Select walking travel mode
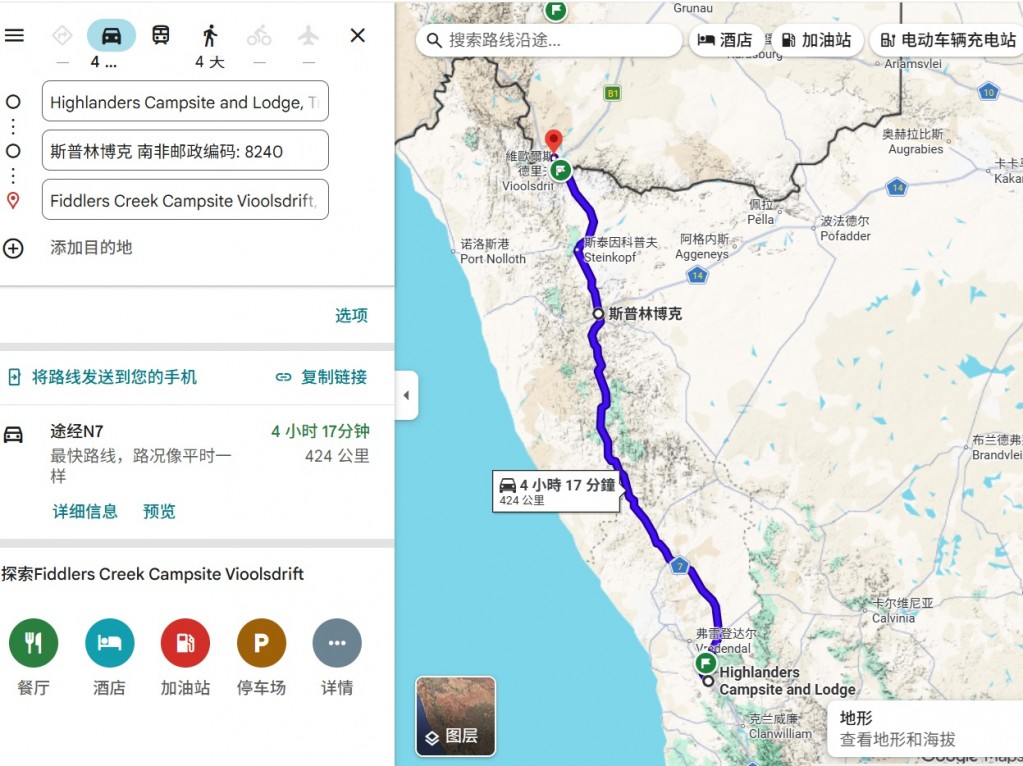 (x=209, y=36)
